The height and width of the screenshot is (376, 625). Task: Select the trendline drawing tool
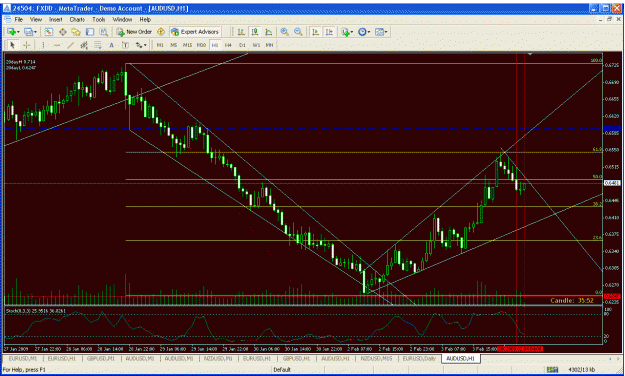pyautogui.click(x=71, y=45)
